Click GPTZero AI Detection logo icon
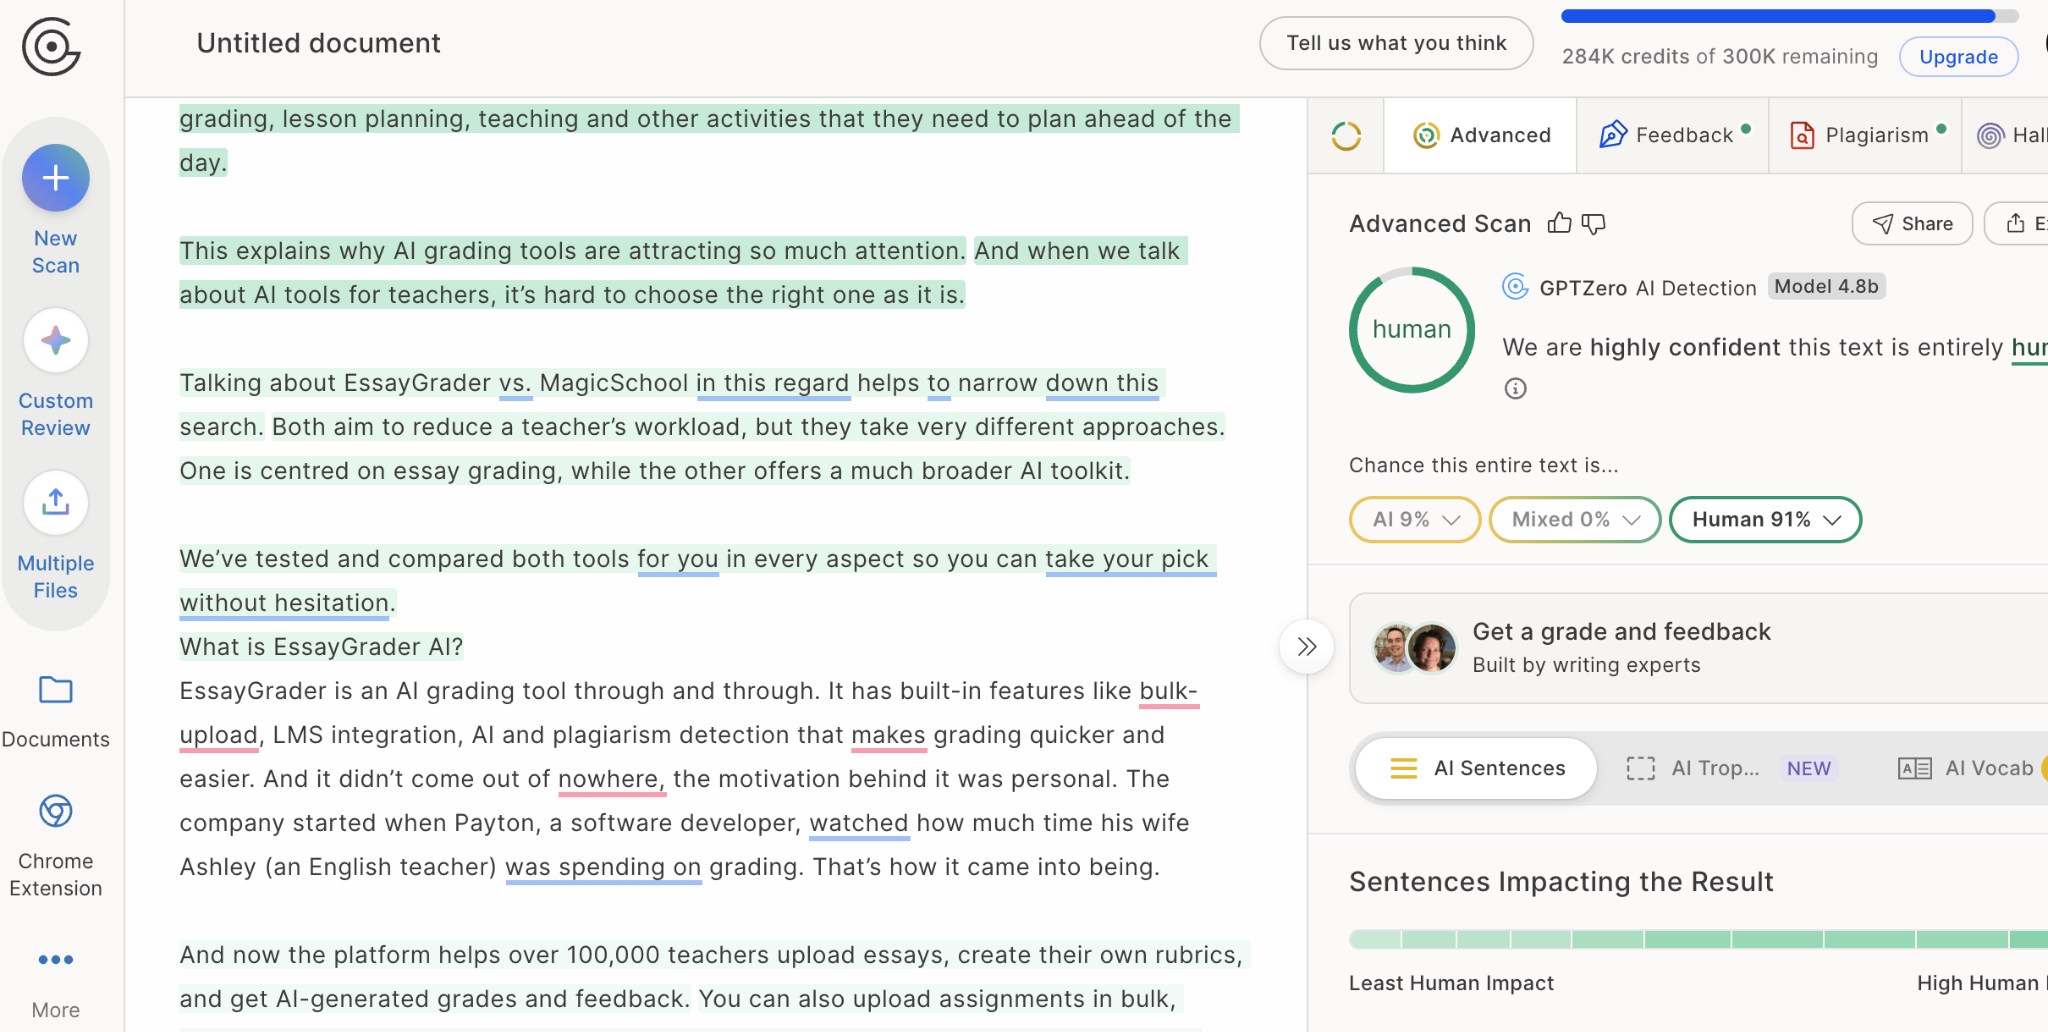This screenshot has height=1032, width=2048. coord(1516,287)
